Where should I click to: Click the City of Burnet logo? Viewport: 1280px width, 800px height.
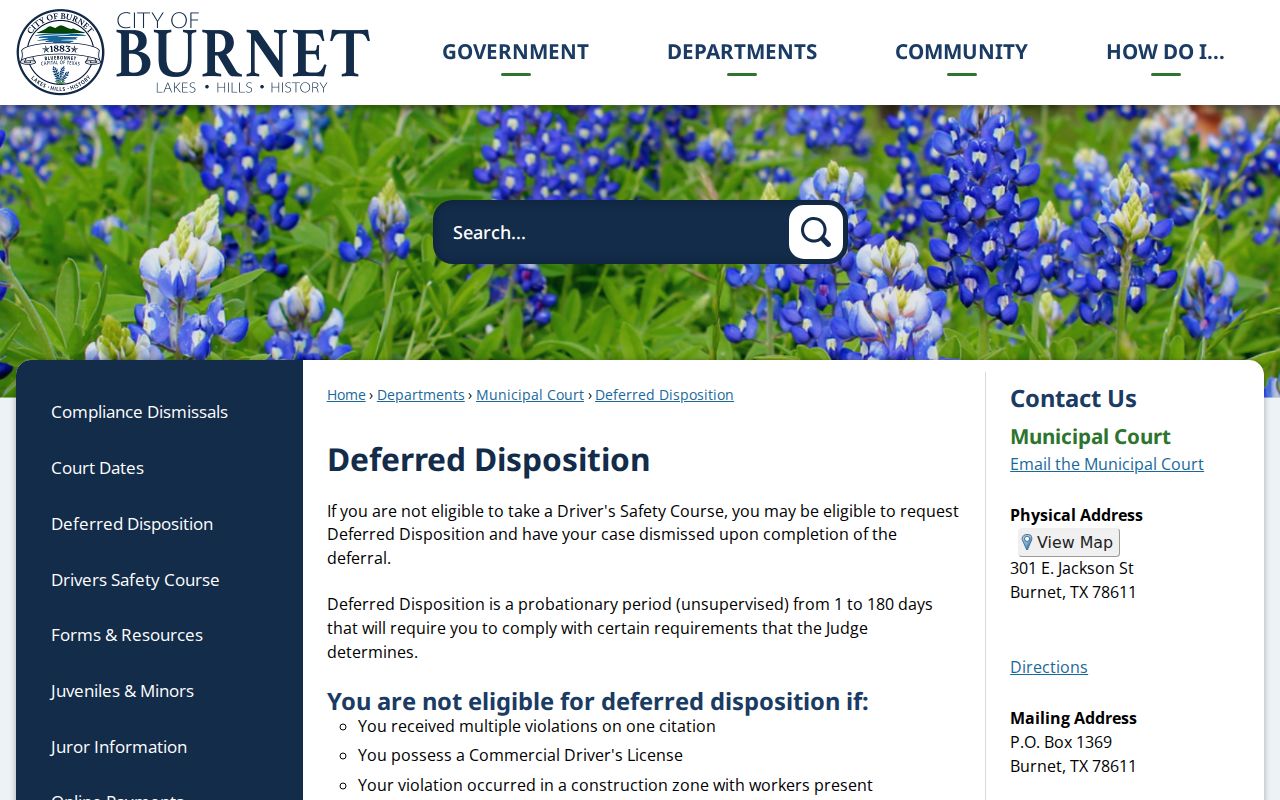point(193,52)
